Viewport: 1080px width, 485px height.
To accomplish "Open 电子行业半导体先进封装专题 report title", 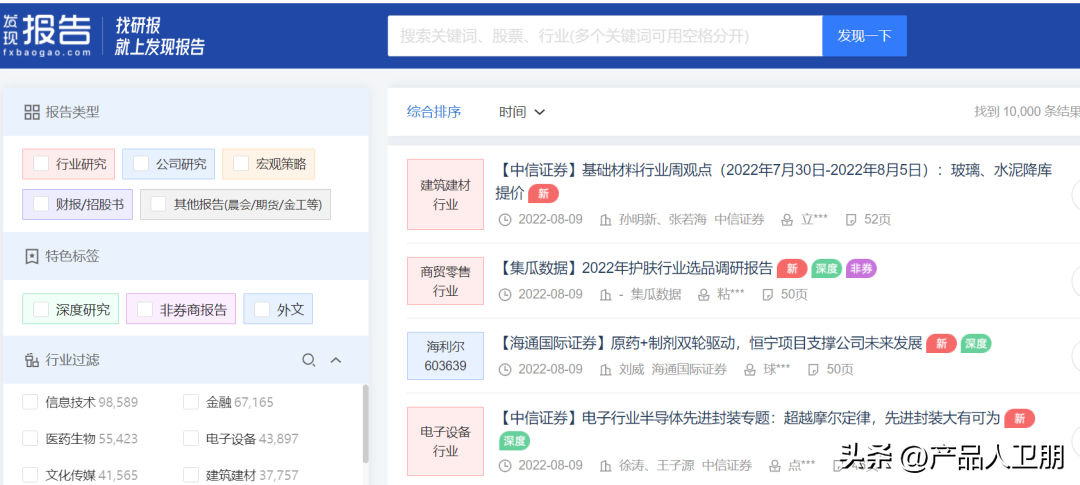I will (x=747, y=418).
